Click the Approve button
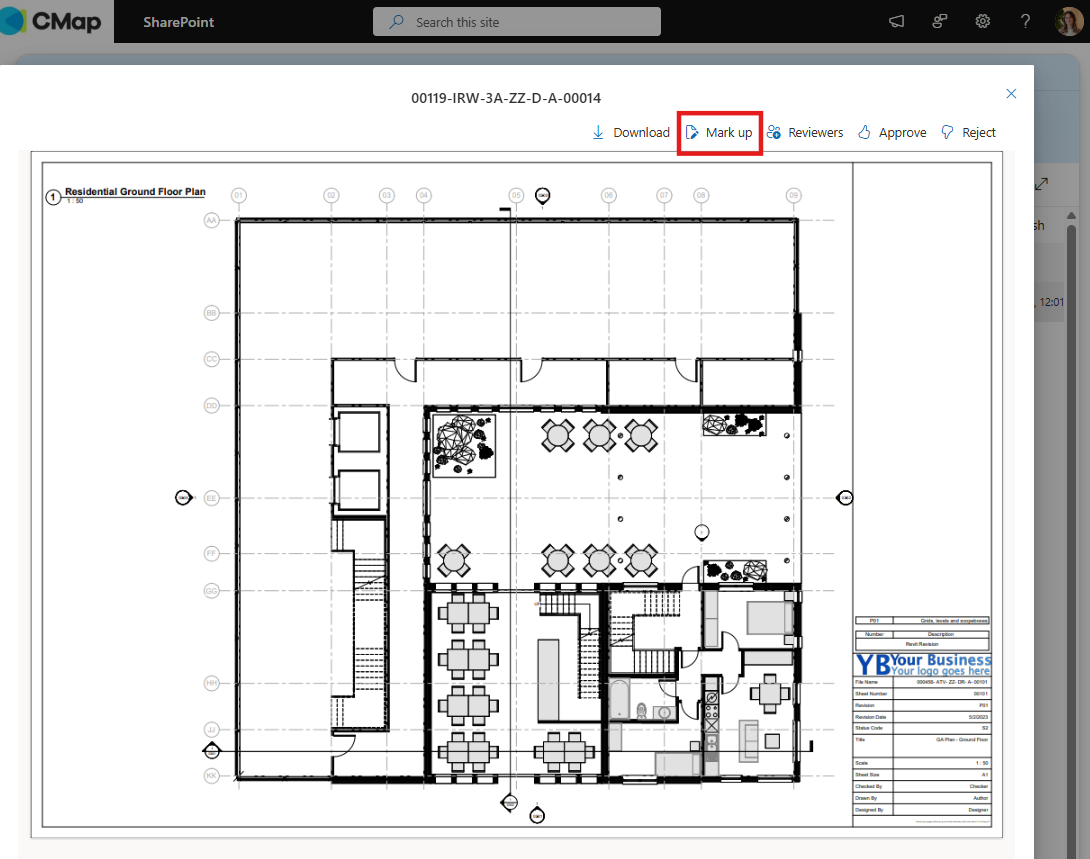The width and height of the screenshot is (1090, 859). 892,132
